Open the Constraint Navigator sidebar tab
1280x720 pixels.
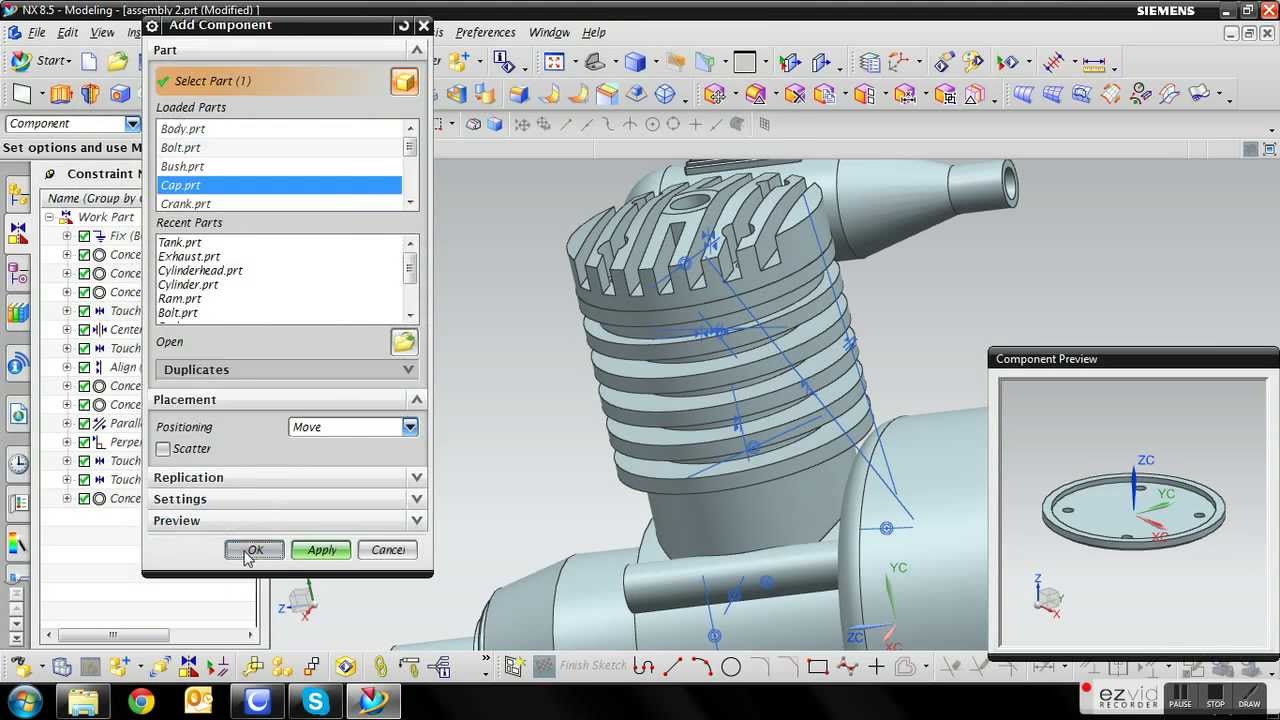coord(18,232)
